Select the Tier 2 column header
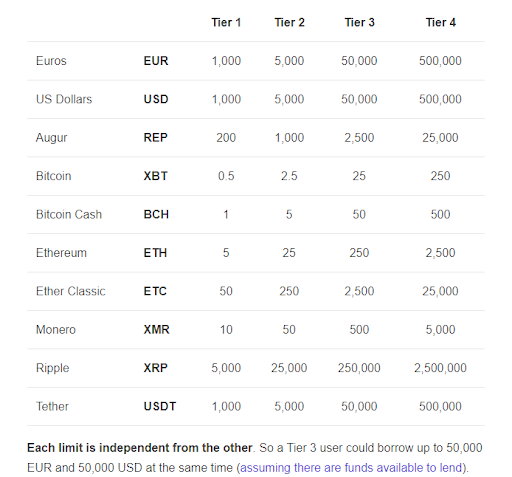The height and width of the screenshot is (477, 512). [289, 22]
